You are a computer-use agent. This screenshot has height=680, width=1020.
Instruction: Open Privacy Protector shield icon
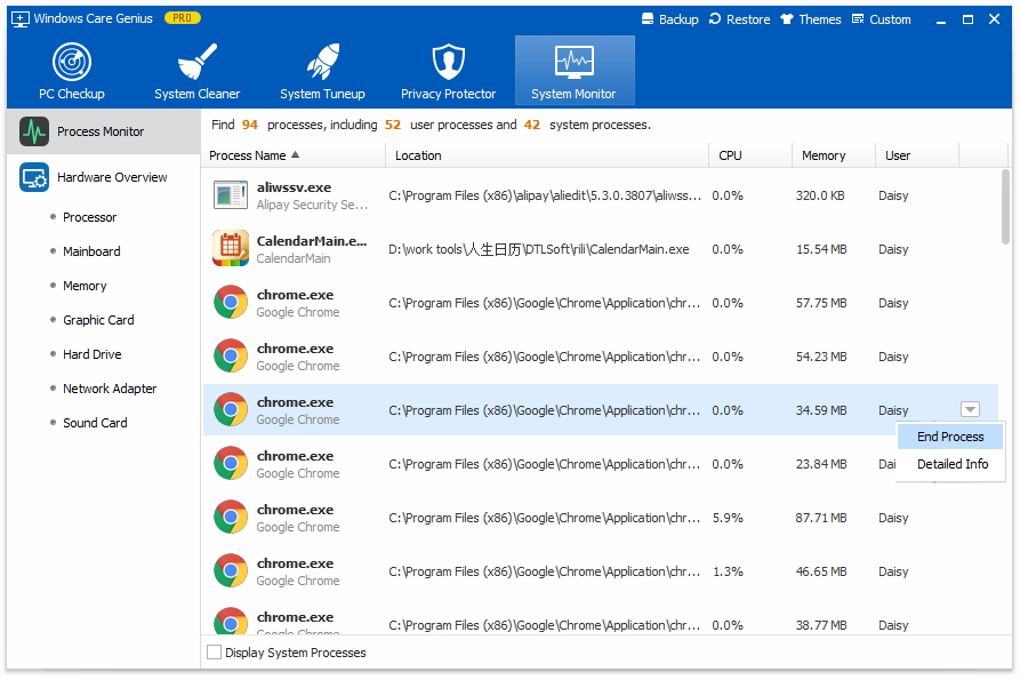448,62
